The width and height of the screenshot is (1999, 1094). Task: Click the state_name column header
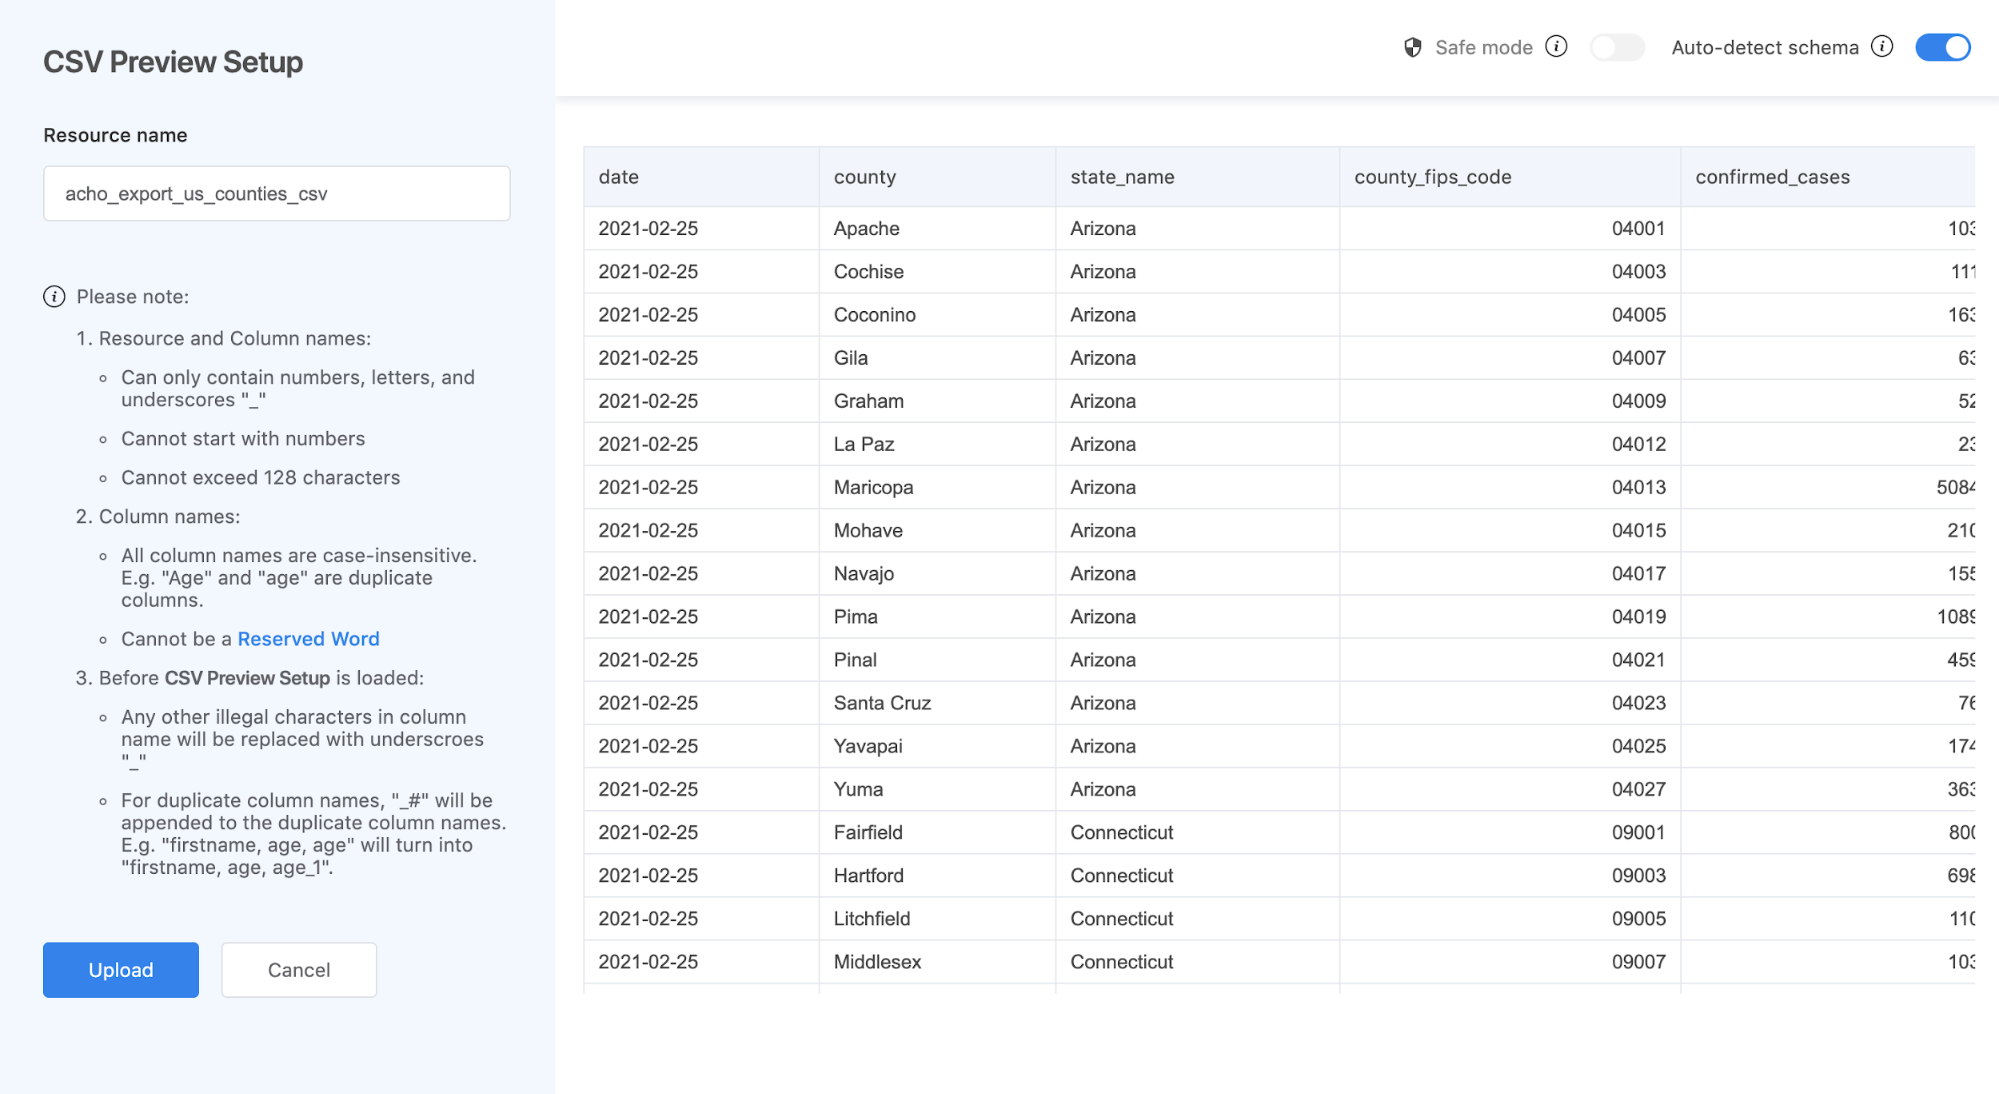1122,177
